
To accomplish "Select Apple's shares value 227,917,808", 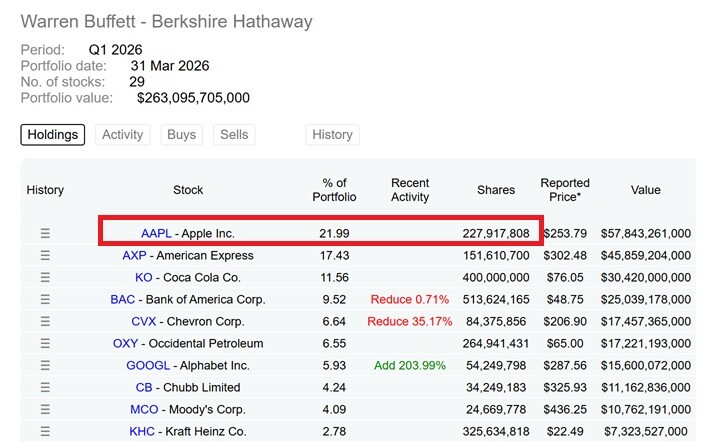I will coord(496,233).
